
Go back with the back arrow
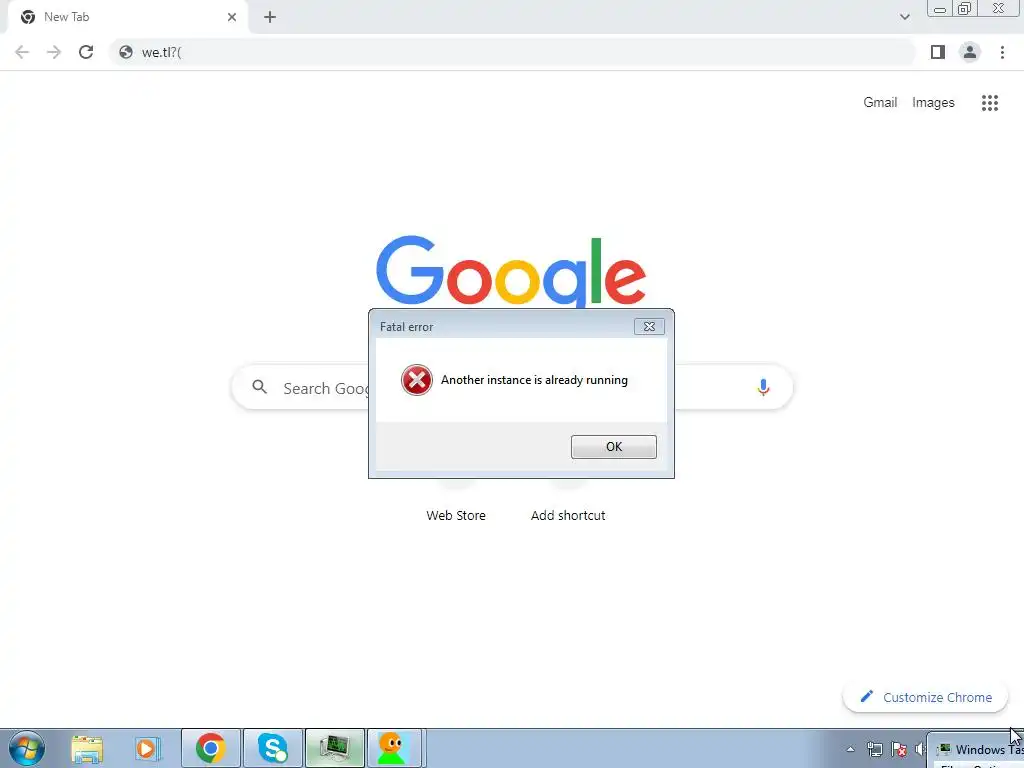22,52
